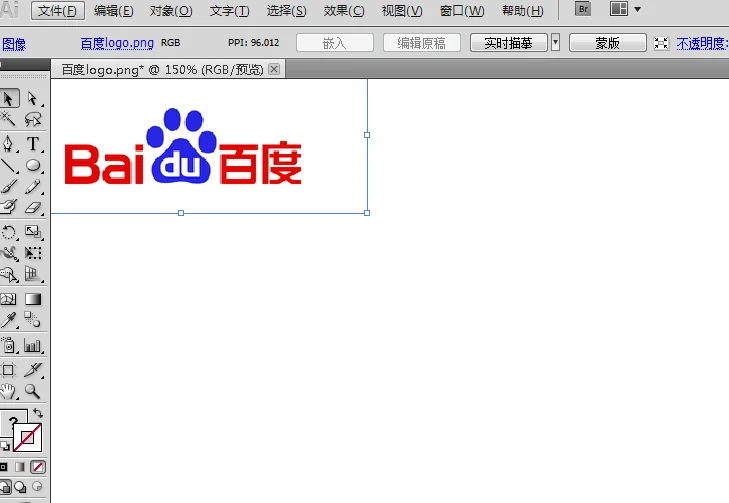Click the grayed-out 编辑原稿 button
Screen dimensions: 729x503
[x=422, y=43]
